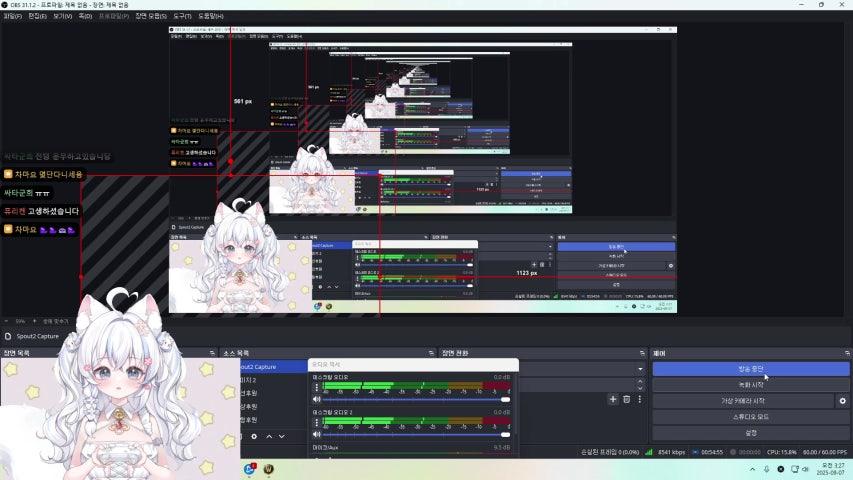Screen dimensions: 853x480
Task: Click the preview zoom-in plus button
Action: point(34,321)
